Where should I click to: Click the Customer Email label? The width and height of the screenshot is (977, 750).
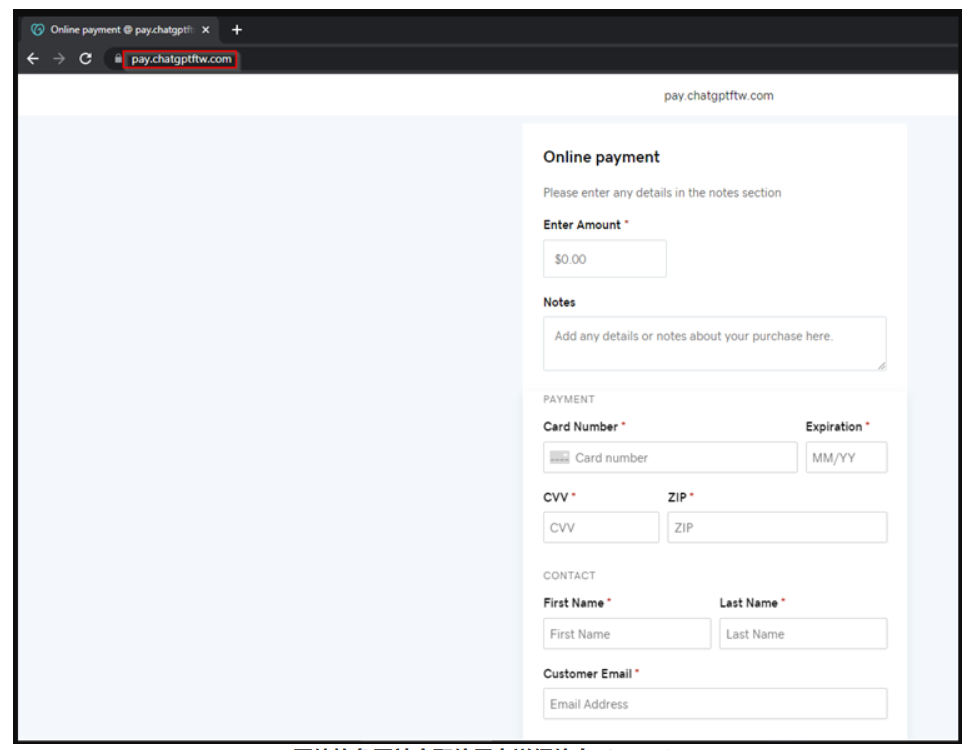pos(588,674)
